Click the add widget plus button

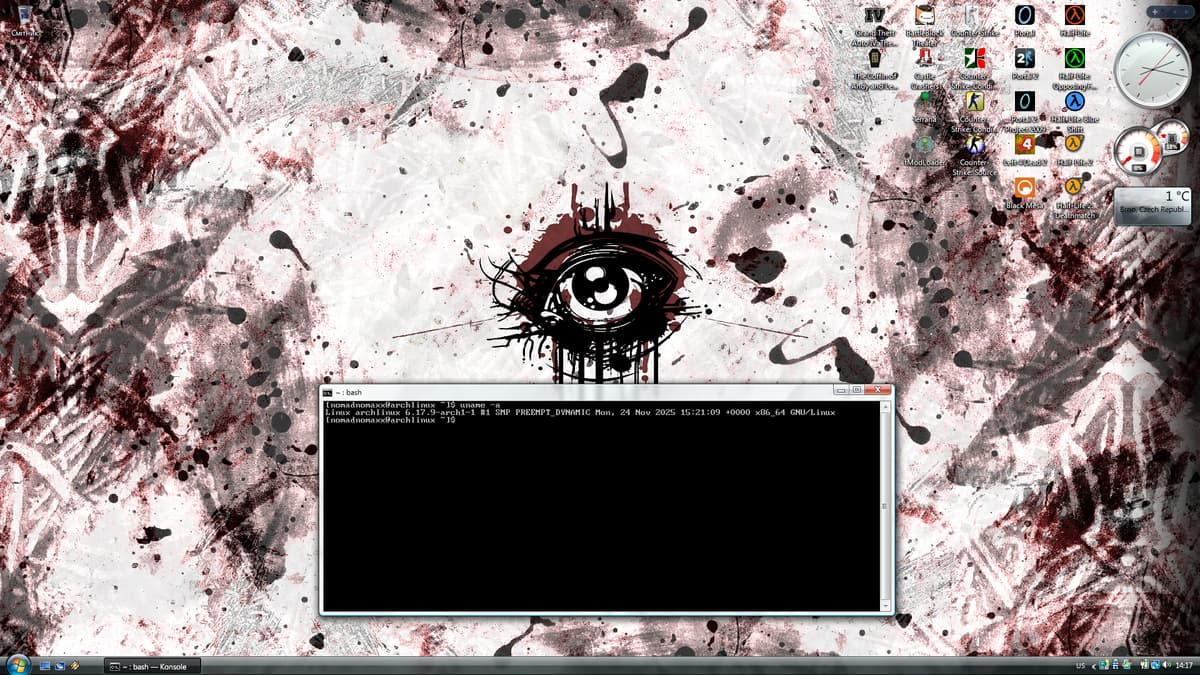tap(1155, 11)
